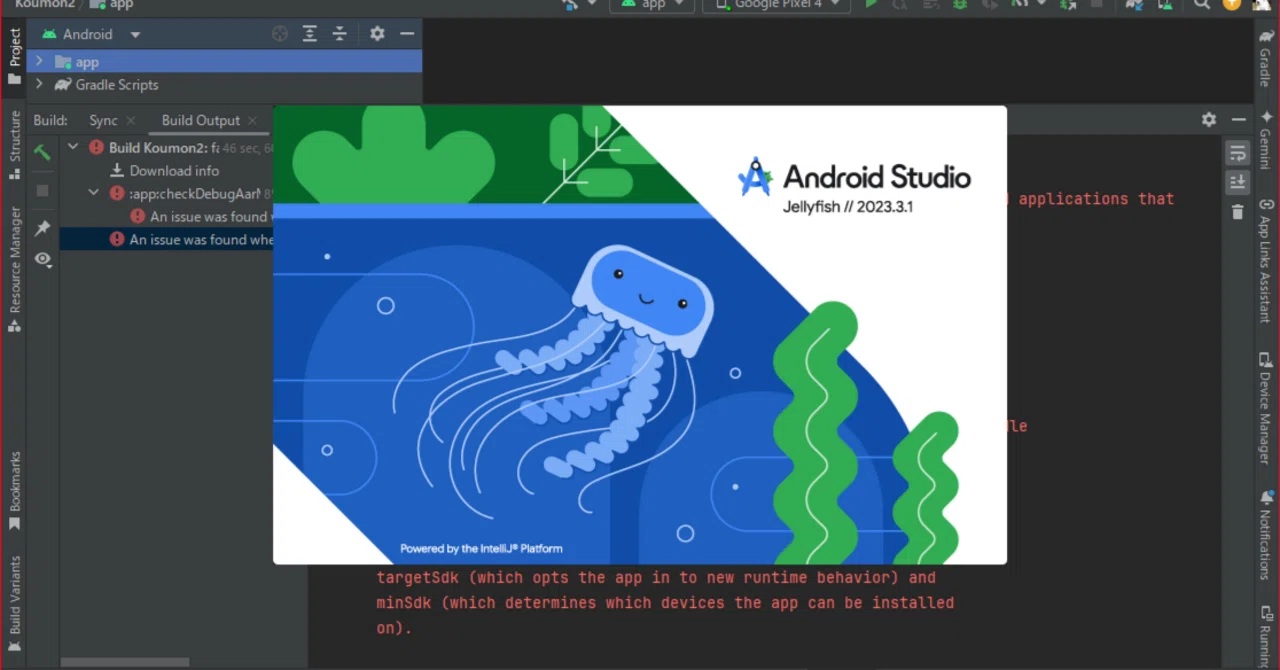Image resolution: width=1280 pixels, height=670 pixels.
Task: Open Project panel gear options
Action: tap(377, 34)
